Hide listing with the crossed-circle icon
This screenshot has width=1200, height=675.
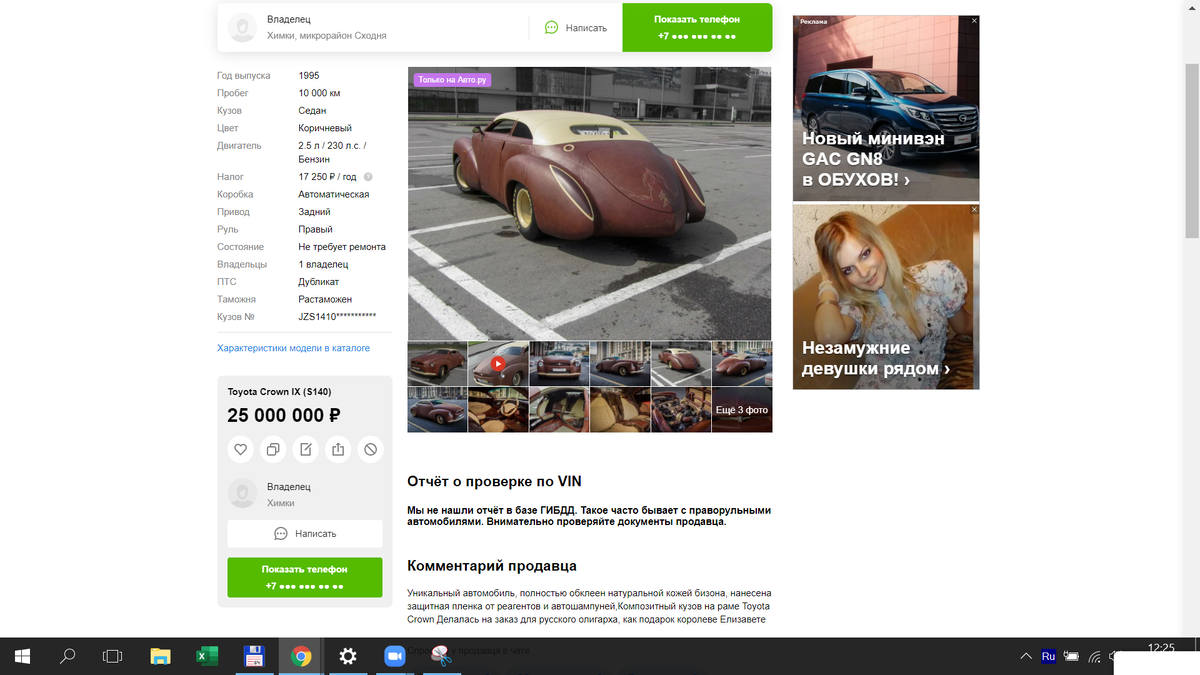[370, 450]
